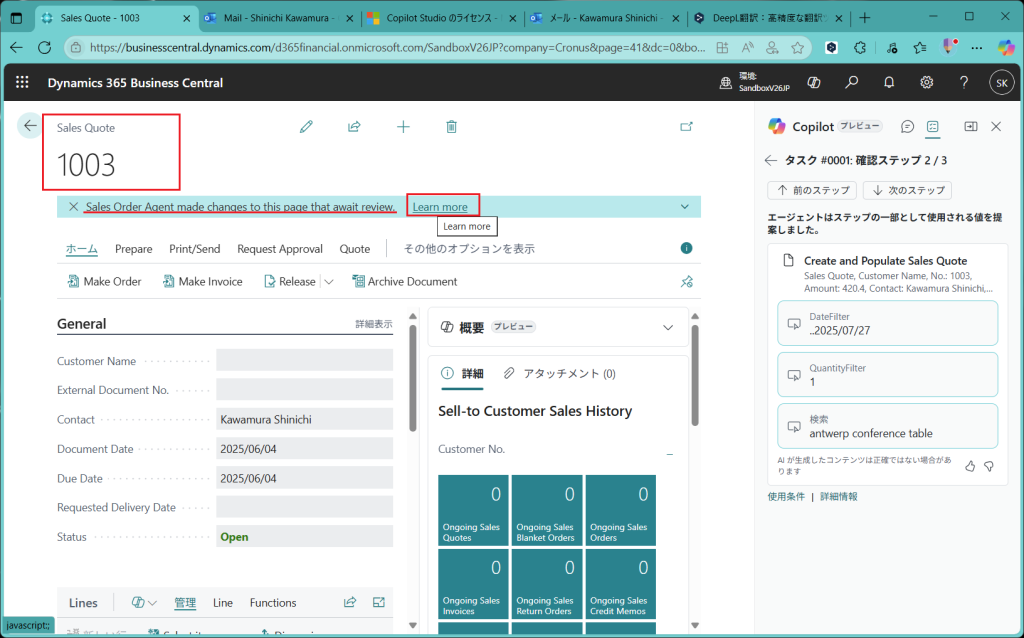
Task: Click the search magnifier in top bar
Action: pos(852,82)
